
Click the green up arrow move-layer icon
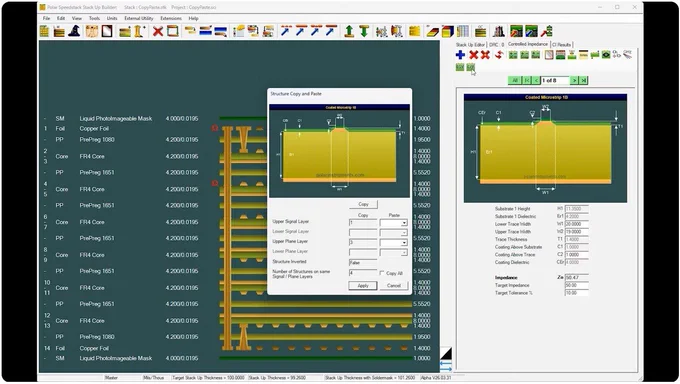pyautogui.click(x=349, y=31)
